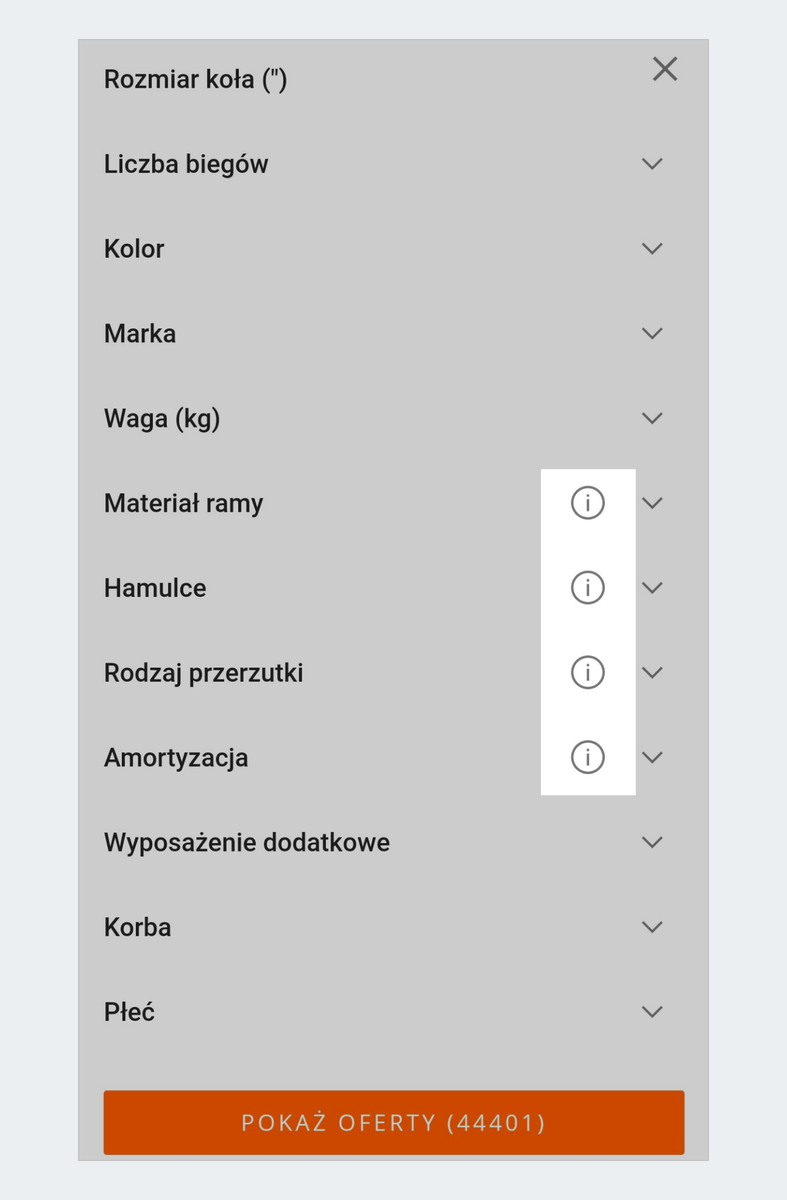Click the Marka filter row
Viewport: 787px width, 1200px height.
[139, 333]
